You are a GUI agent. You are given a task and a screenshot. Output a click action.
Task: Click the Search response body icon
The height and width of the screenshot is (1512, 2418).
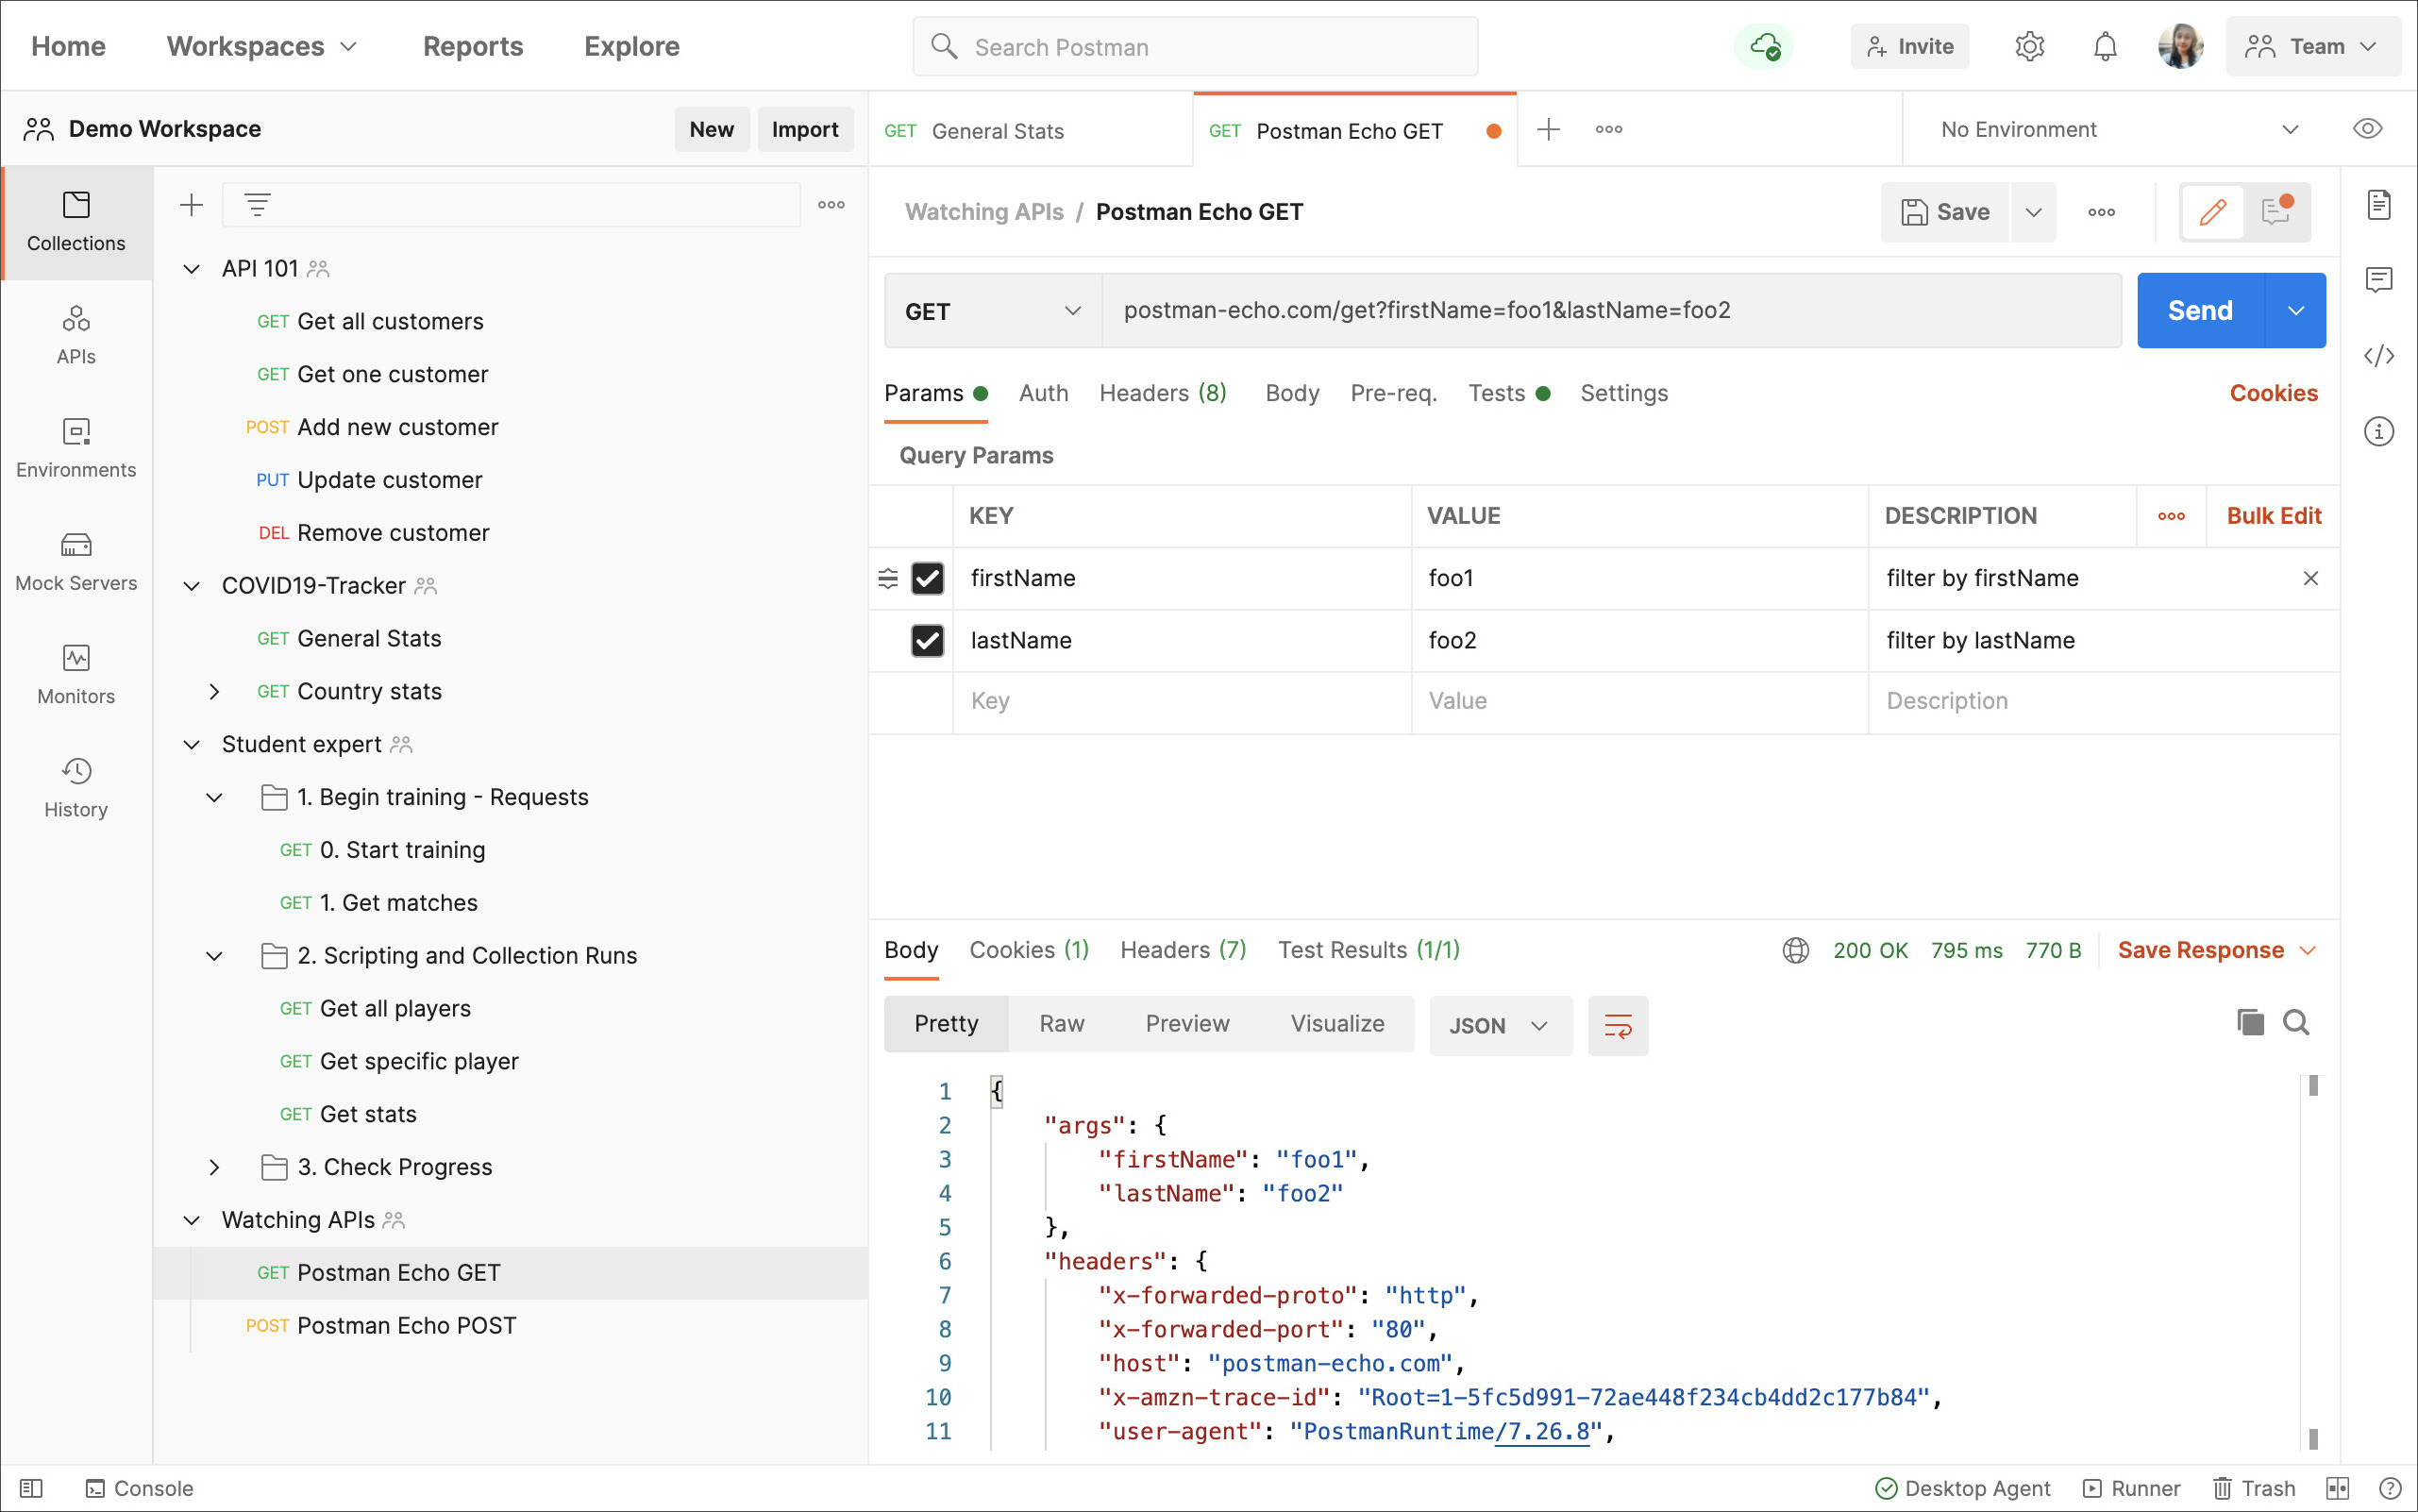(2296, 1024)
